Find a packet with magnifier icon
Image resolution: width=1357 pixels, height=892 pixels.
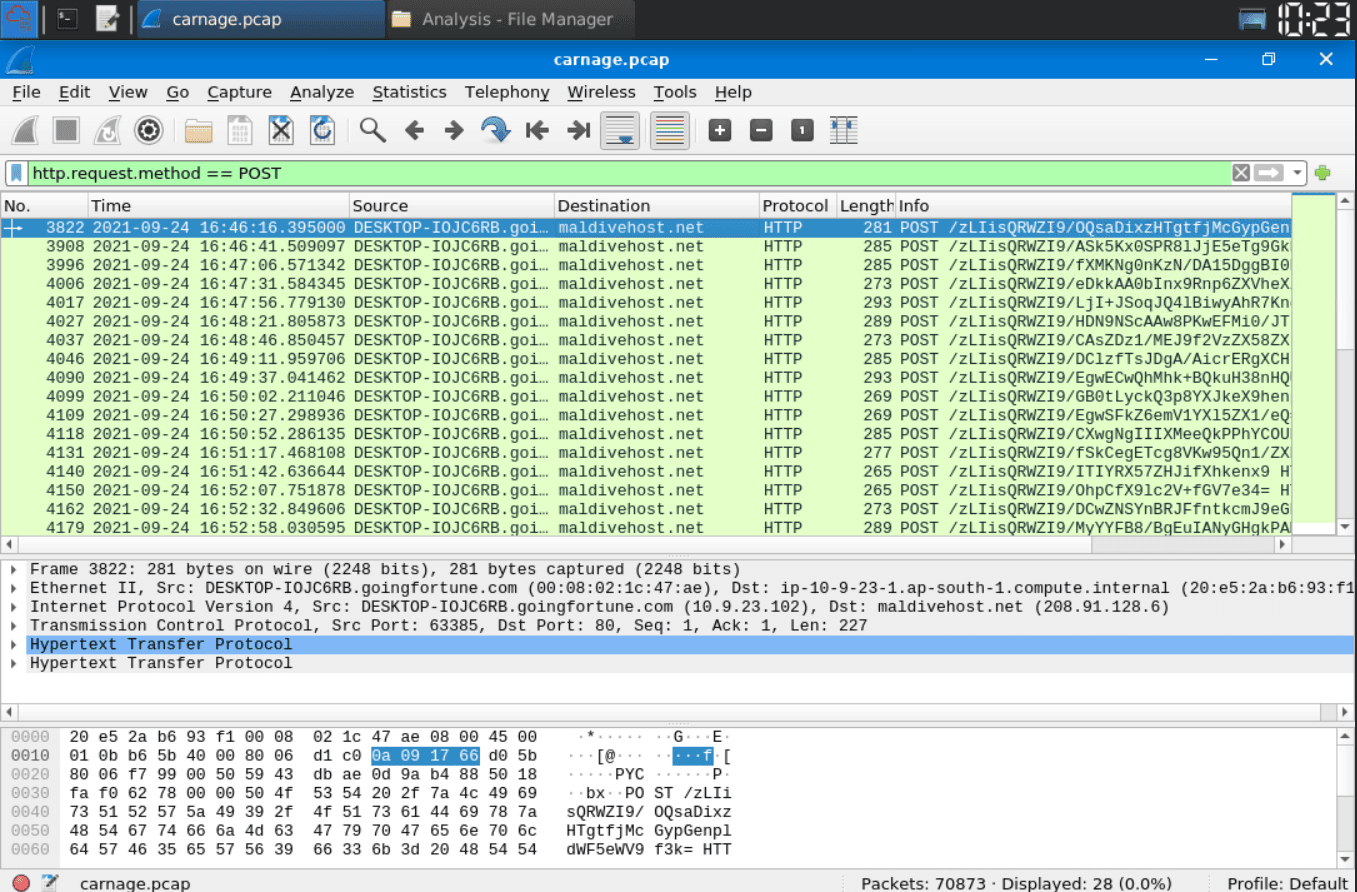[x=373, y=130]
